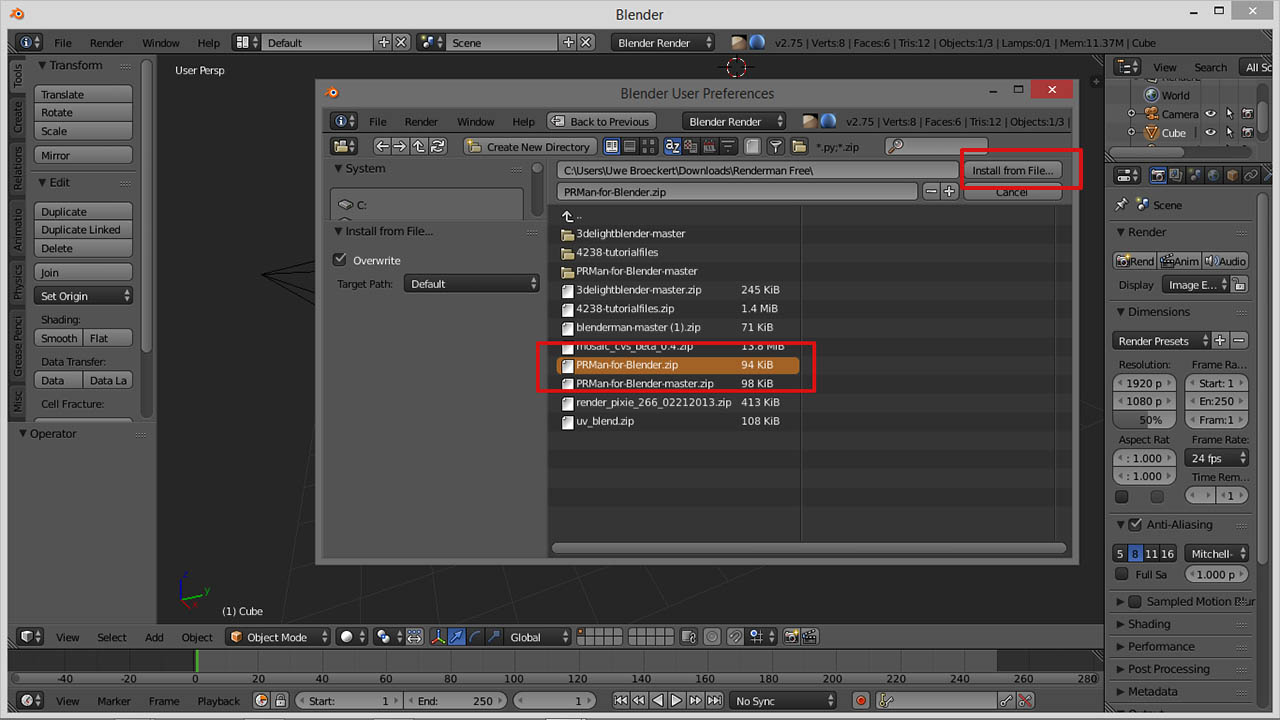Play animation forward in timeline
The image size is (1280, 720).
click(x=676, y=701)
